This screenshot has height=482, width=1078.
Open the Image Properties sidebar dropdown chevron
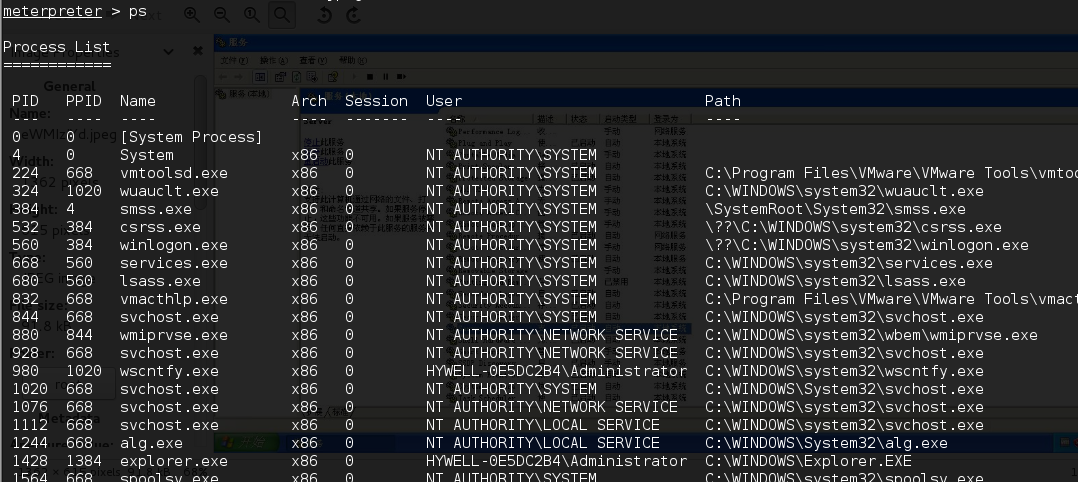click(168, 51)
